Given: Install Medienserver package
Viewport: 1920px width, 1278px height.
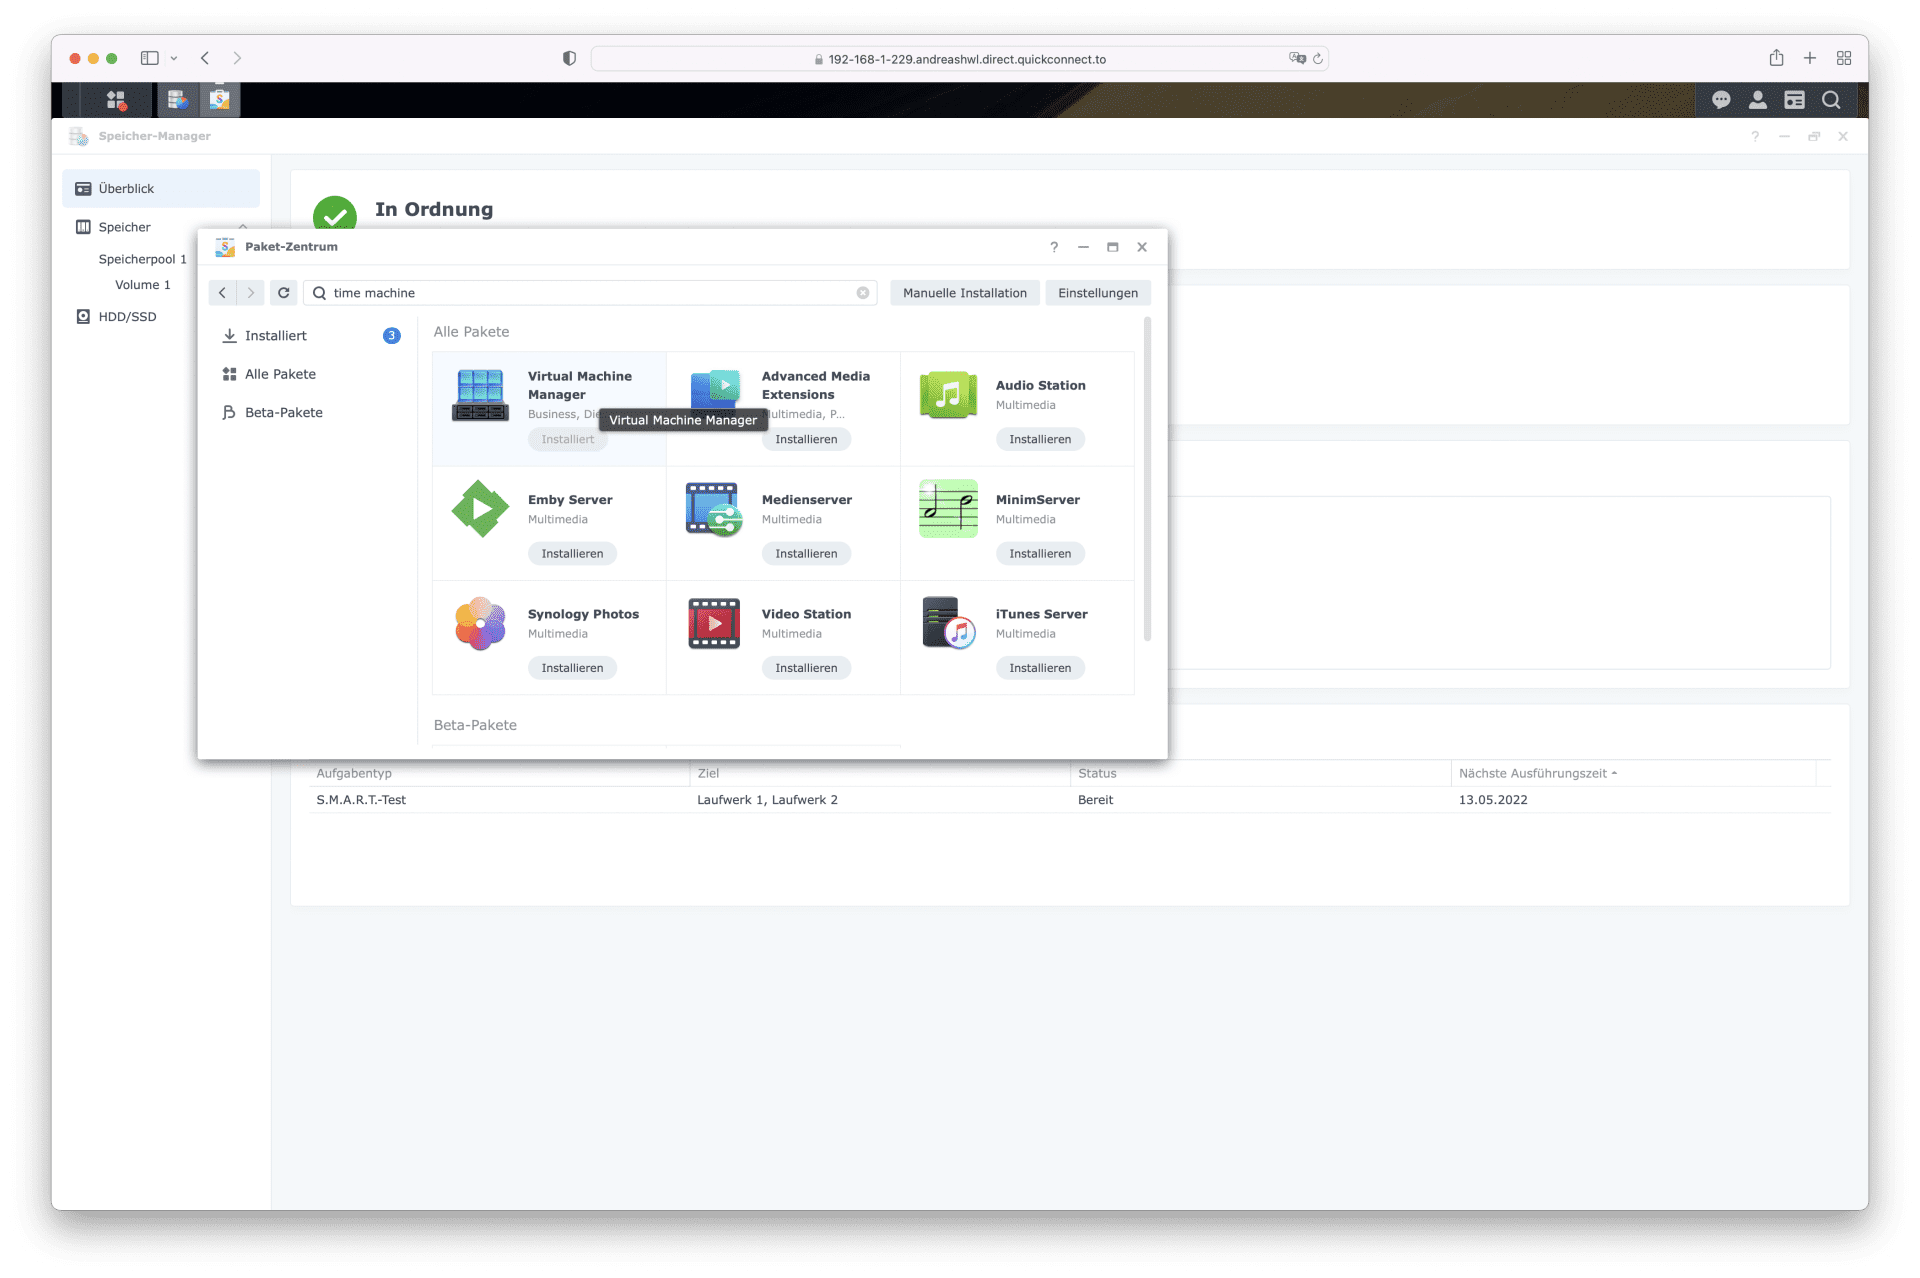Looking at the screenshot, I should point(806,554).
